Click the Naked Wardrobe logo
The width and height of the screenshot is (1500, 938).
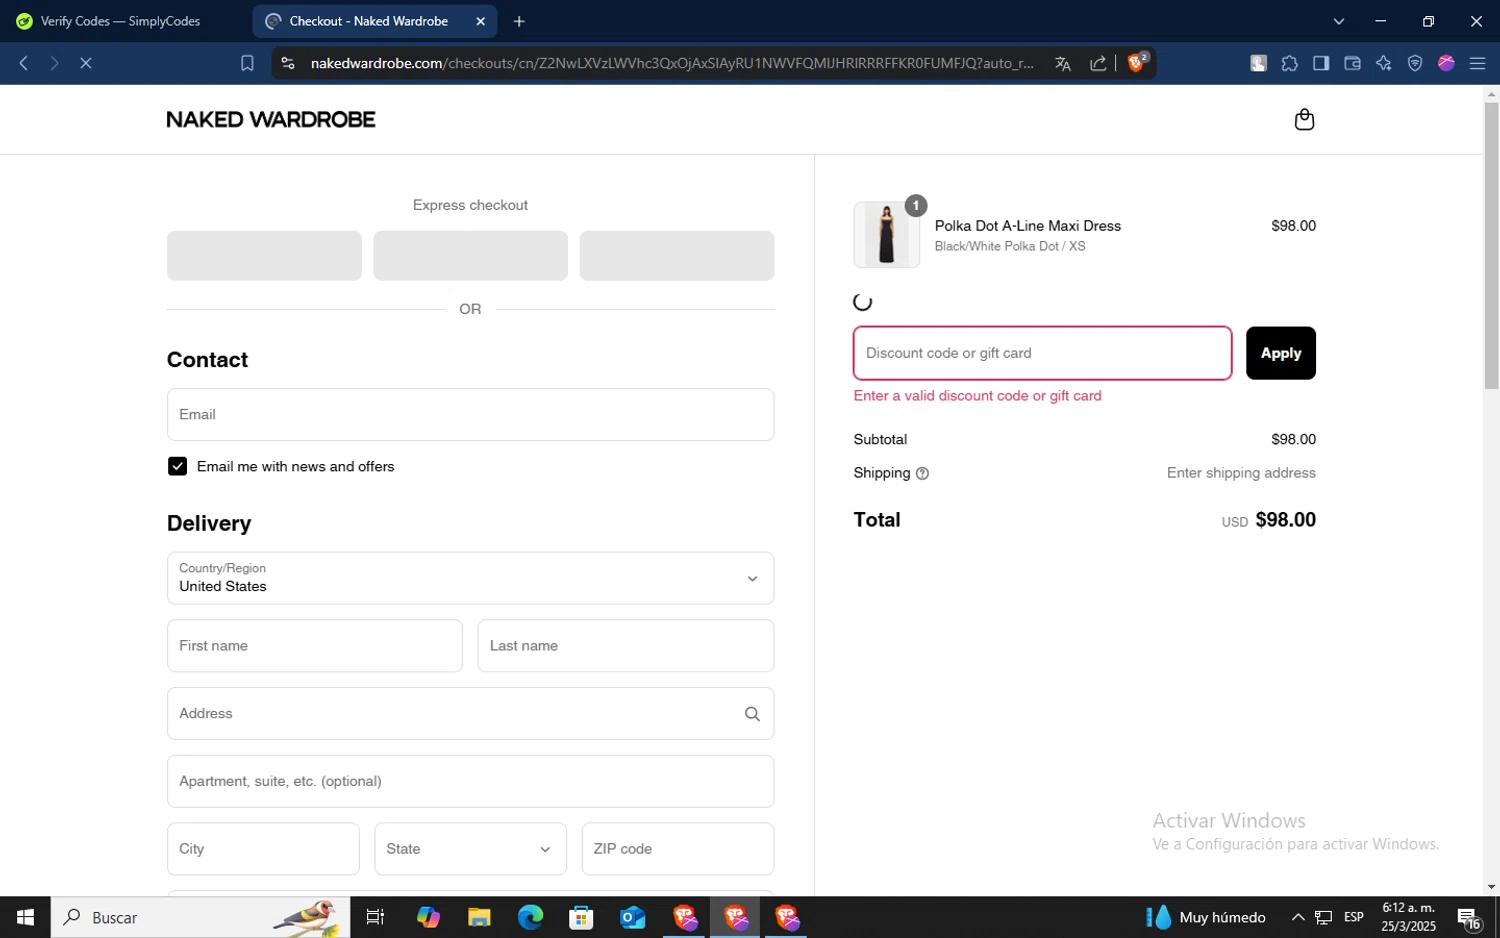(x=271, y=120)
